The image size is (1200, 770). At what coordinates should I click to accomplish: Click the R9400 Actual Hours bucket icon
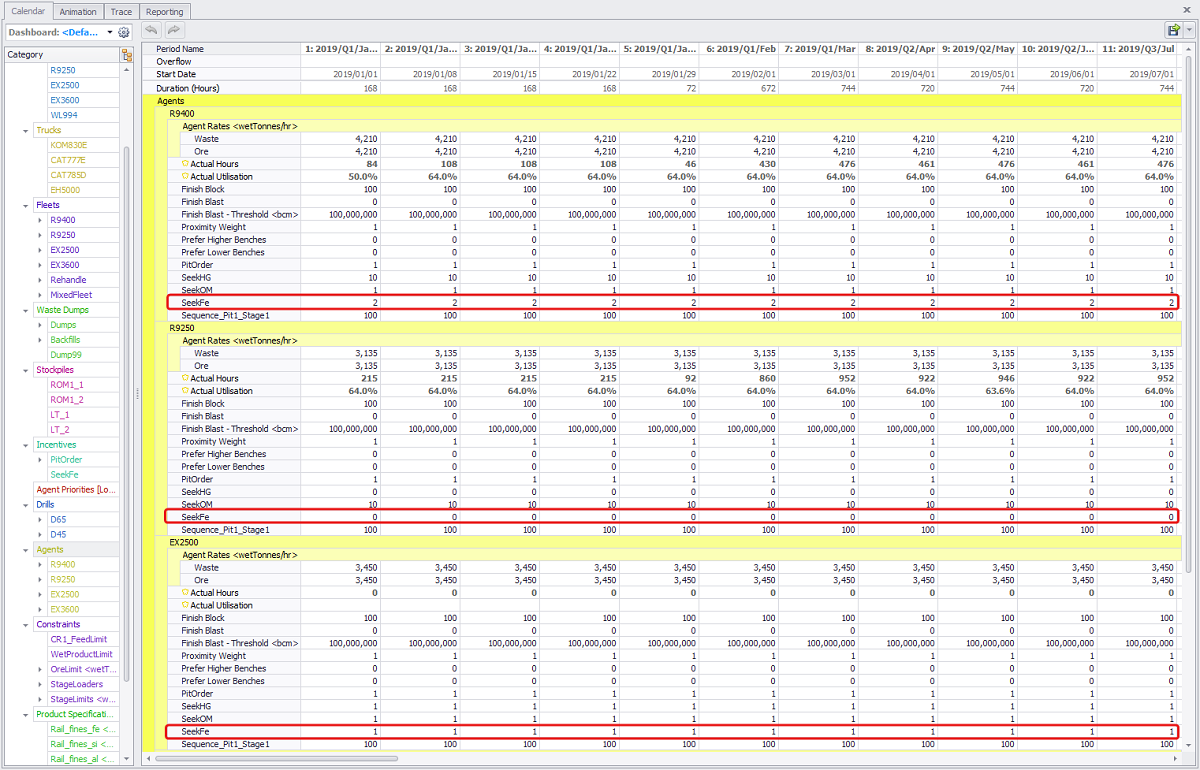185,164
